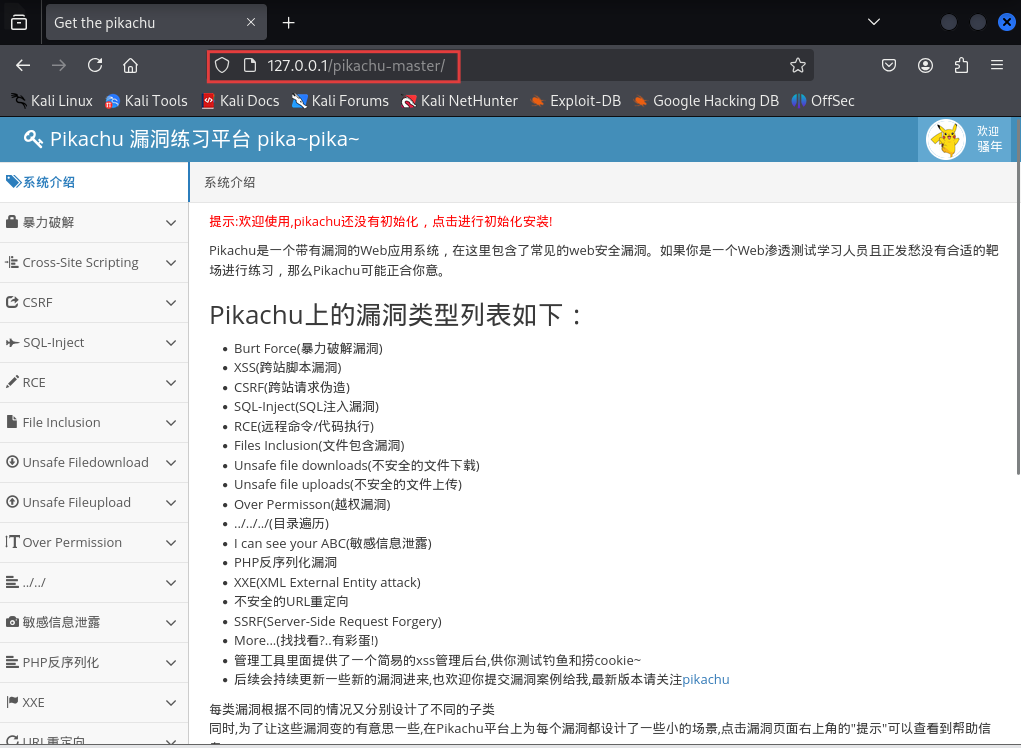The height and width of the screenshot is (748, 1021).
Task: Click the shield tracking protection icon
Action: tap(223, 66)
